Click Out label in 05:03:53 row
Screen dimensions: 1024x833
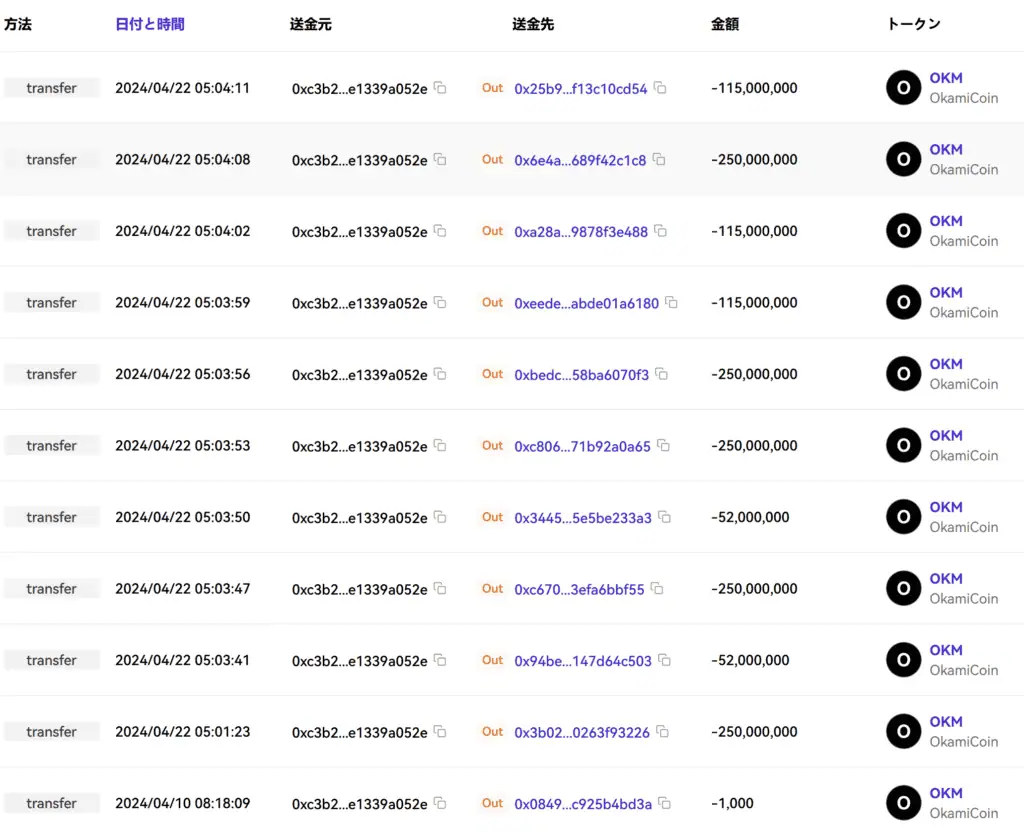492,445
